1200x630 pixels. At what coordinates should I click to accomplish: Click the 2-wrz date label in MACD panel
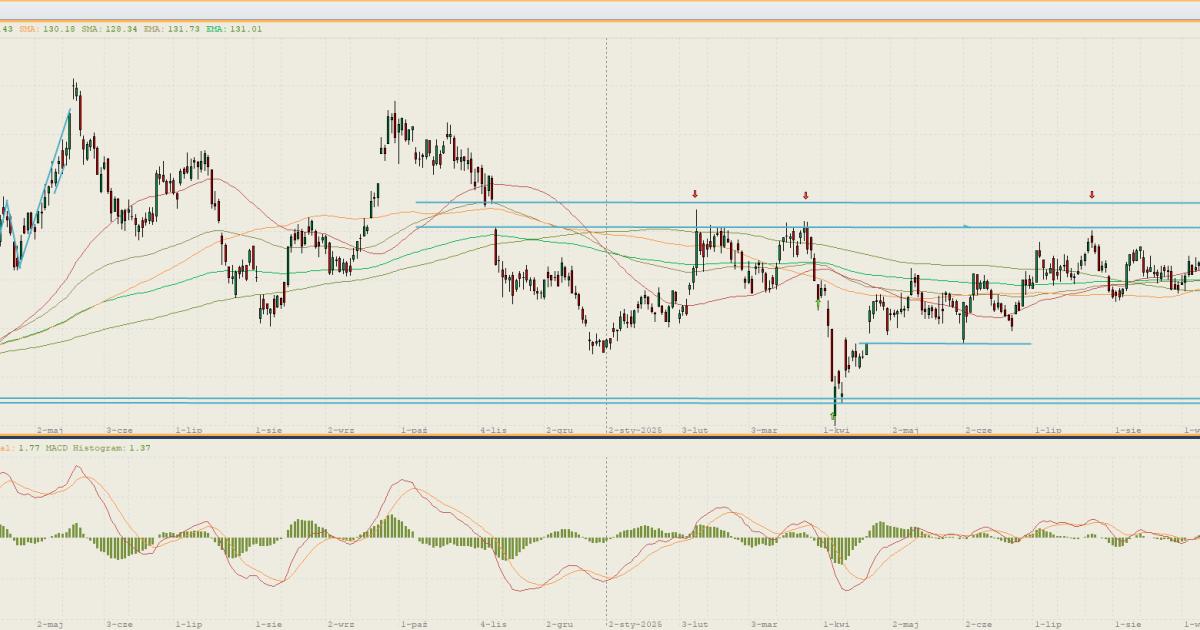pos(341,624)
